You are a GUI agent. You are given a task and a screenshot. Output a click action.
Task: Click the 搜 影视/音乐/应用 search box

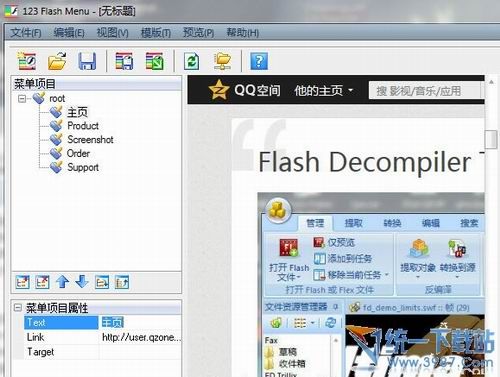[x=426, y=91]
